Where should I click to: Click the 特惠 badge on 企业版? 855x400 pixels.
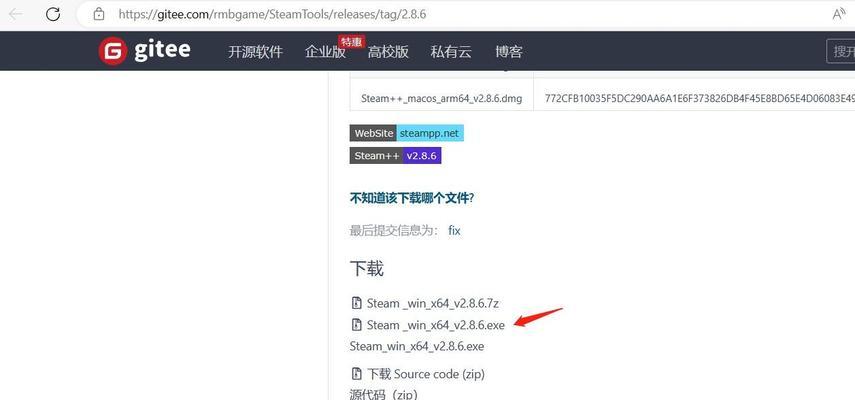tap(352, 41)
